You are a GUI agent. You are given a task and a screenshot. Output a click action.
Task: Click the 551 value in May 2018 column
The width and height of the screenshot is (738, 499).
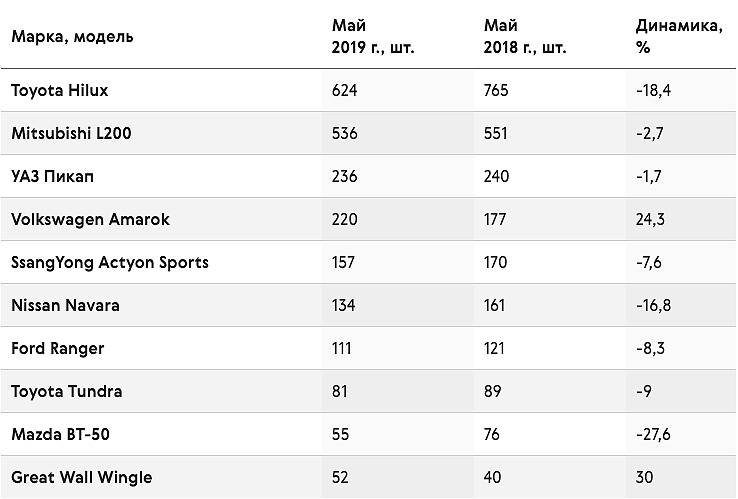pos(496,133)
